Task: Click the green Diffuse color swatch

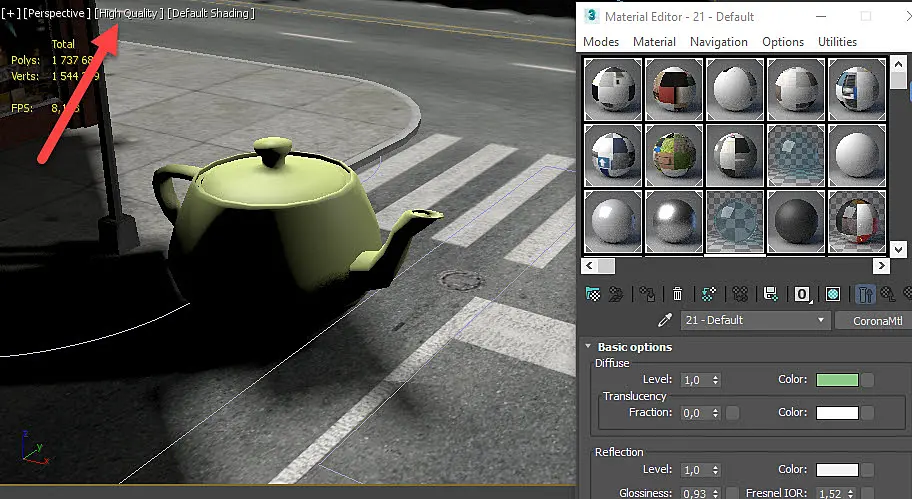Action: (x=838, y=380)
